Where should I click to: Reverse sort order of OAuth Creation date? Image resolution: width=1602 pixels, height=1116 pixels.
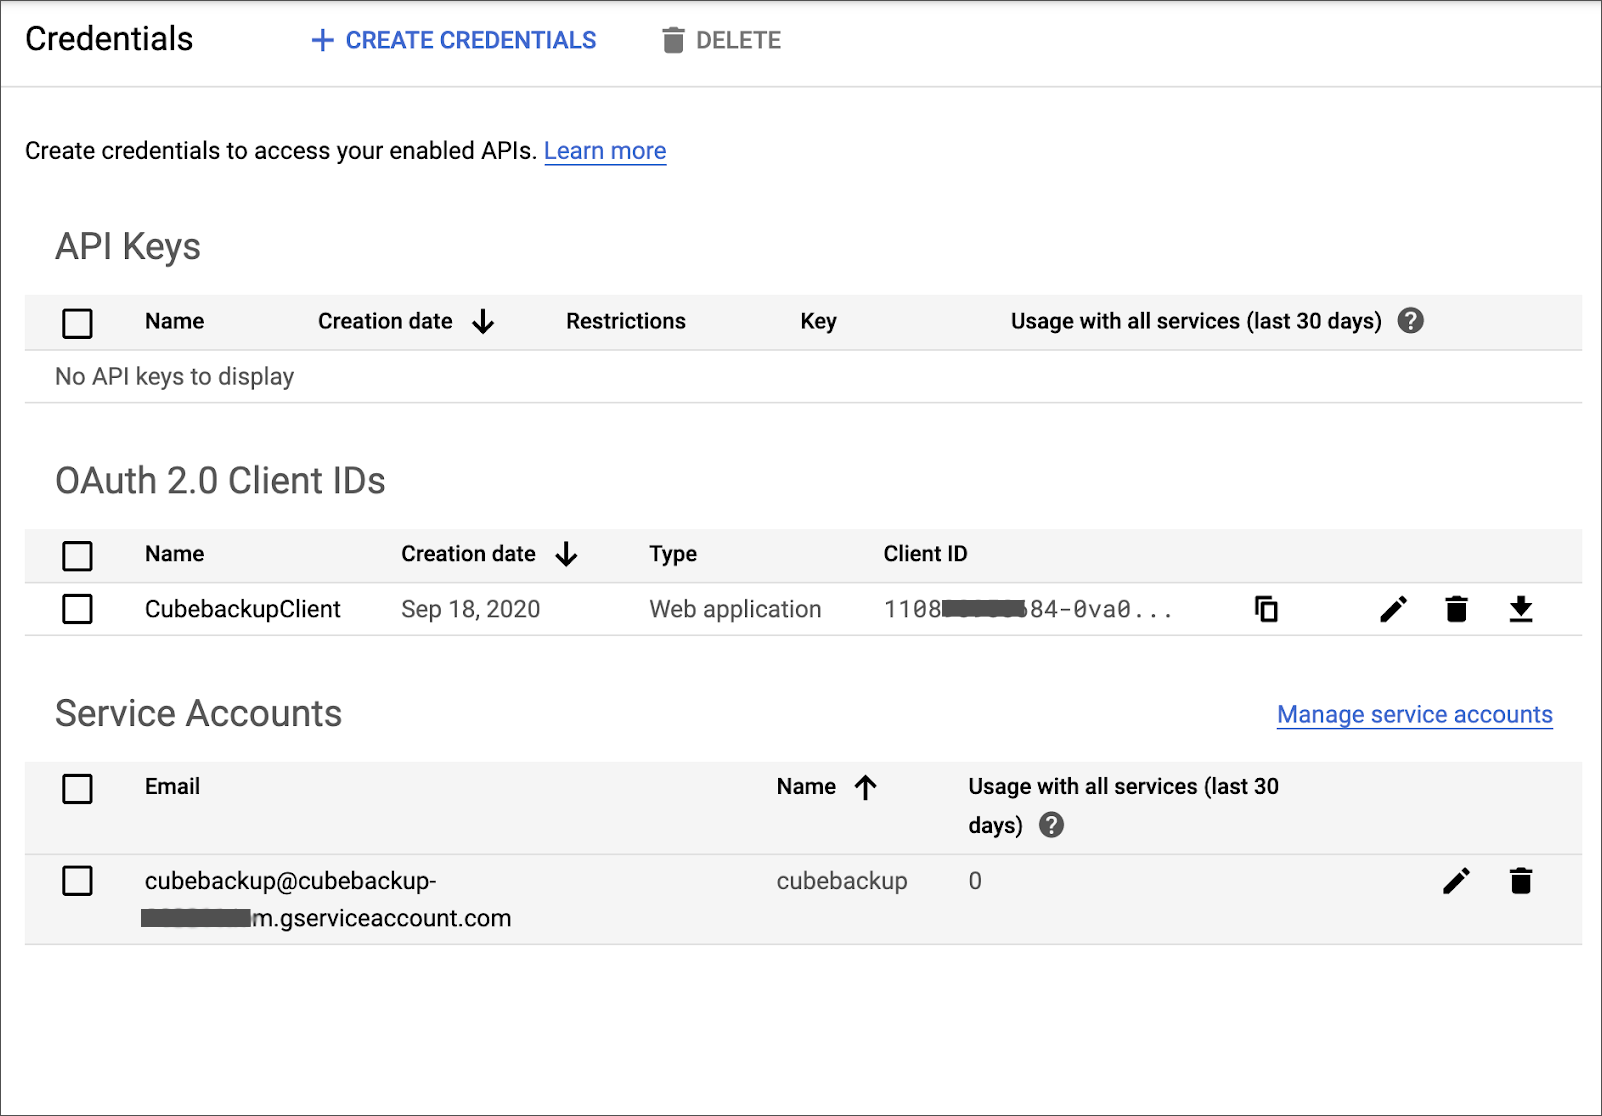coord(567,554)
